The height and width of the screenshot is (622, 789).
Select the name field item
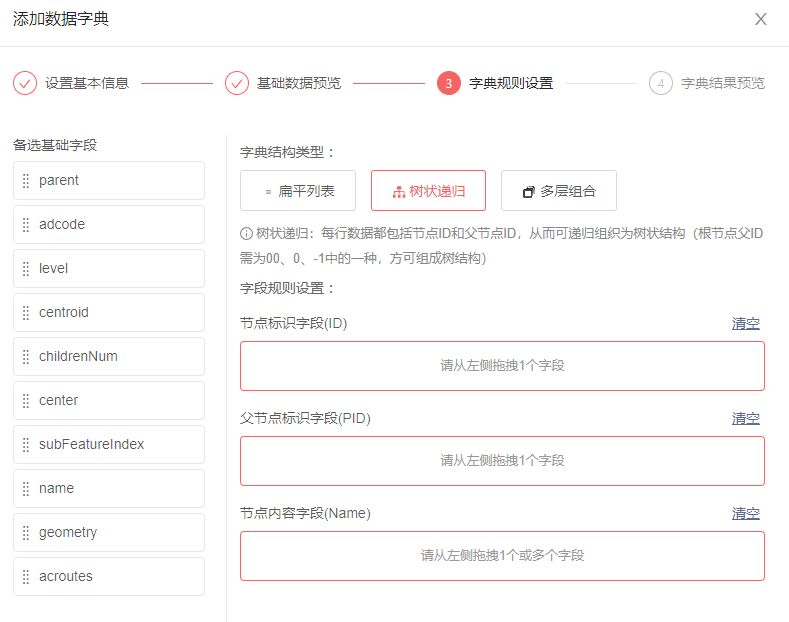click(109, 489)
